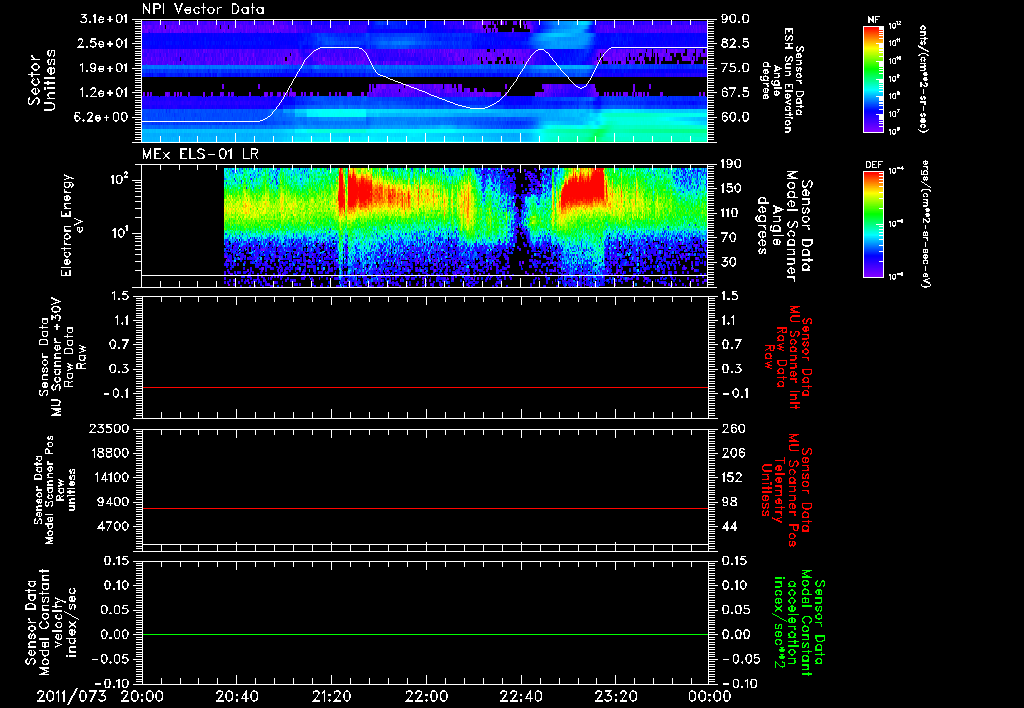The width and height of the screenshot is (1024, 708).
Task: Click the 67.5 elevation angle tick
Action: (x=735, y=93)
